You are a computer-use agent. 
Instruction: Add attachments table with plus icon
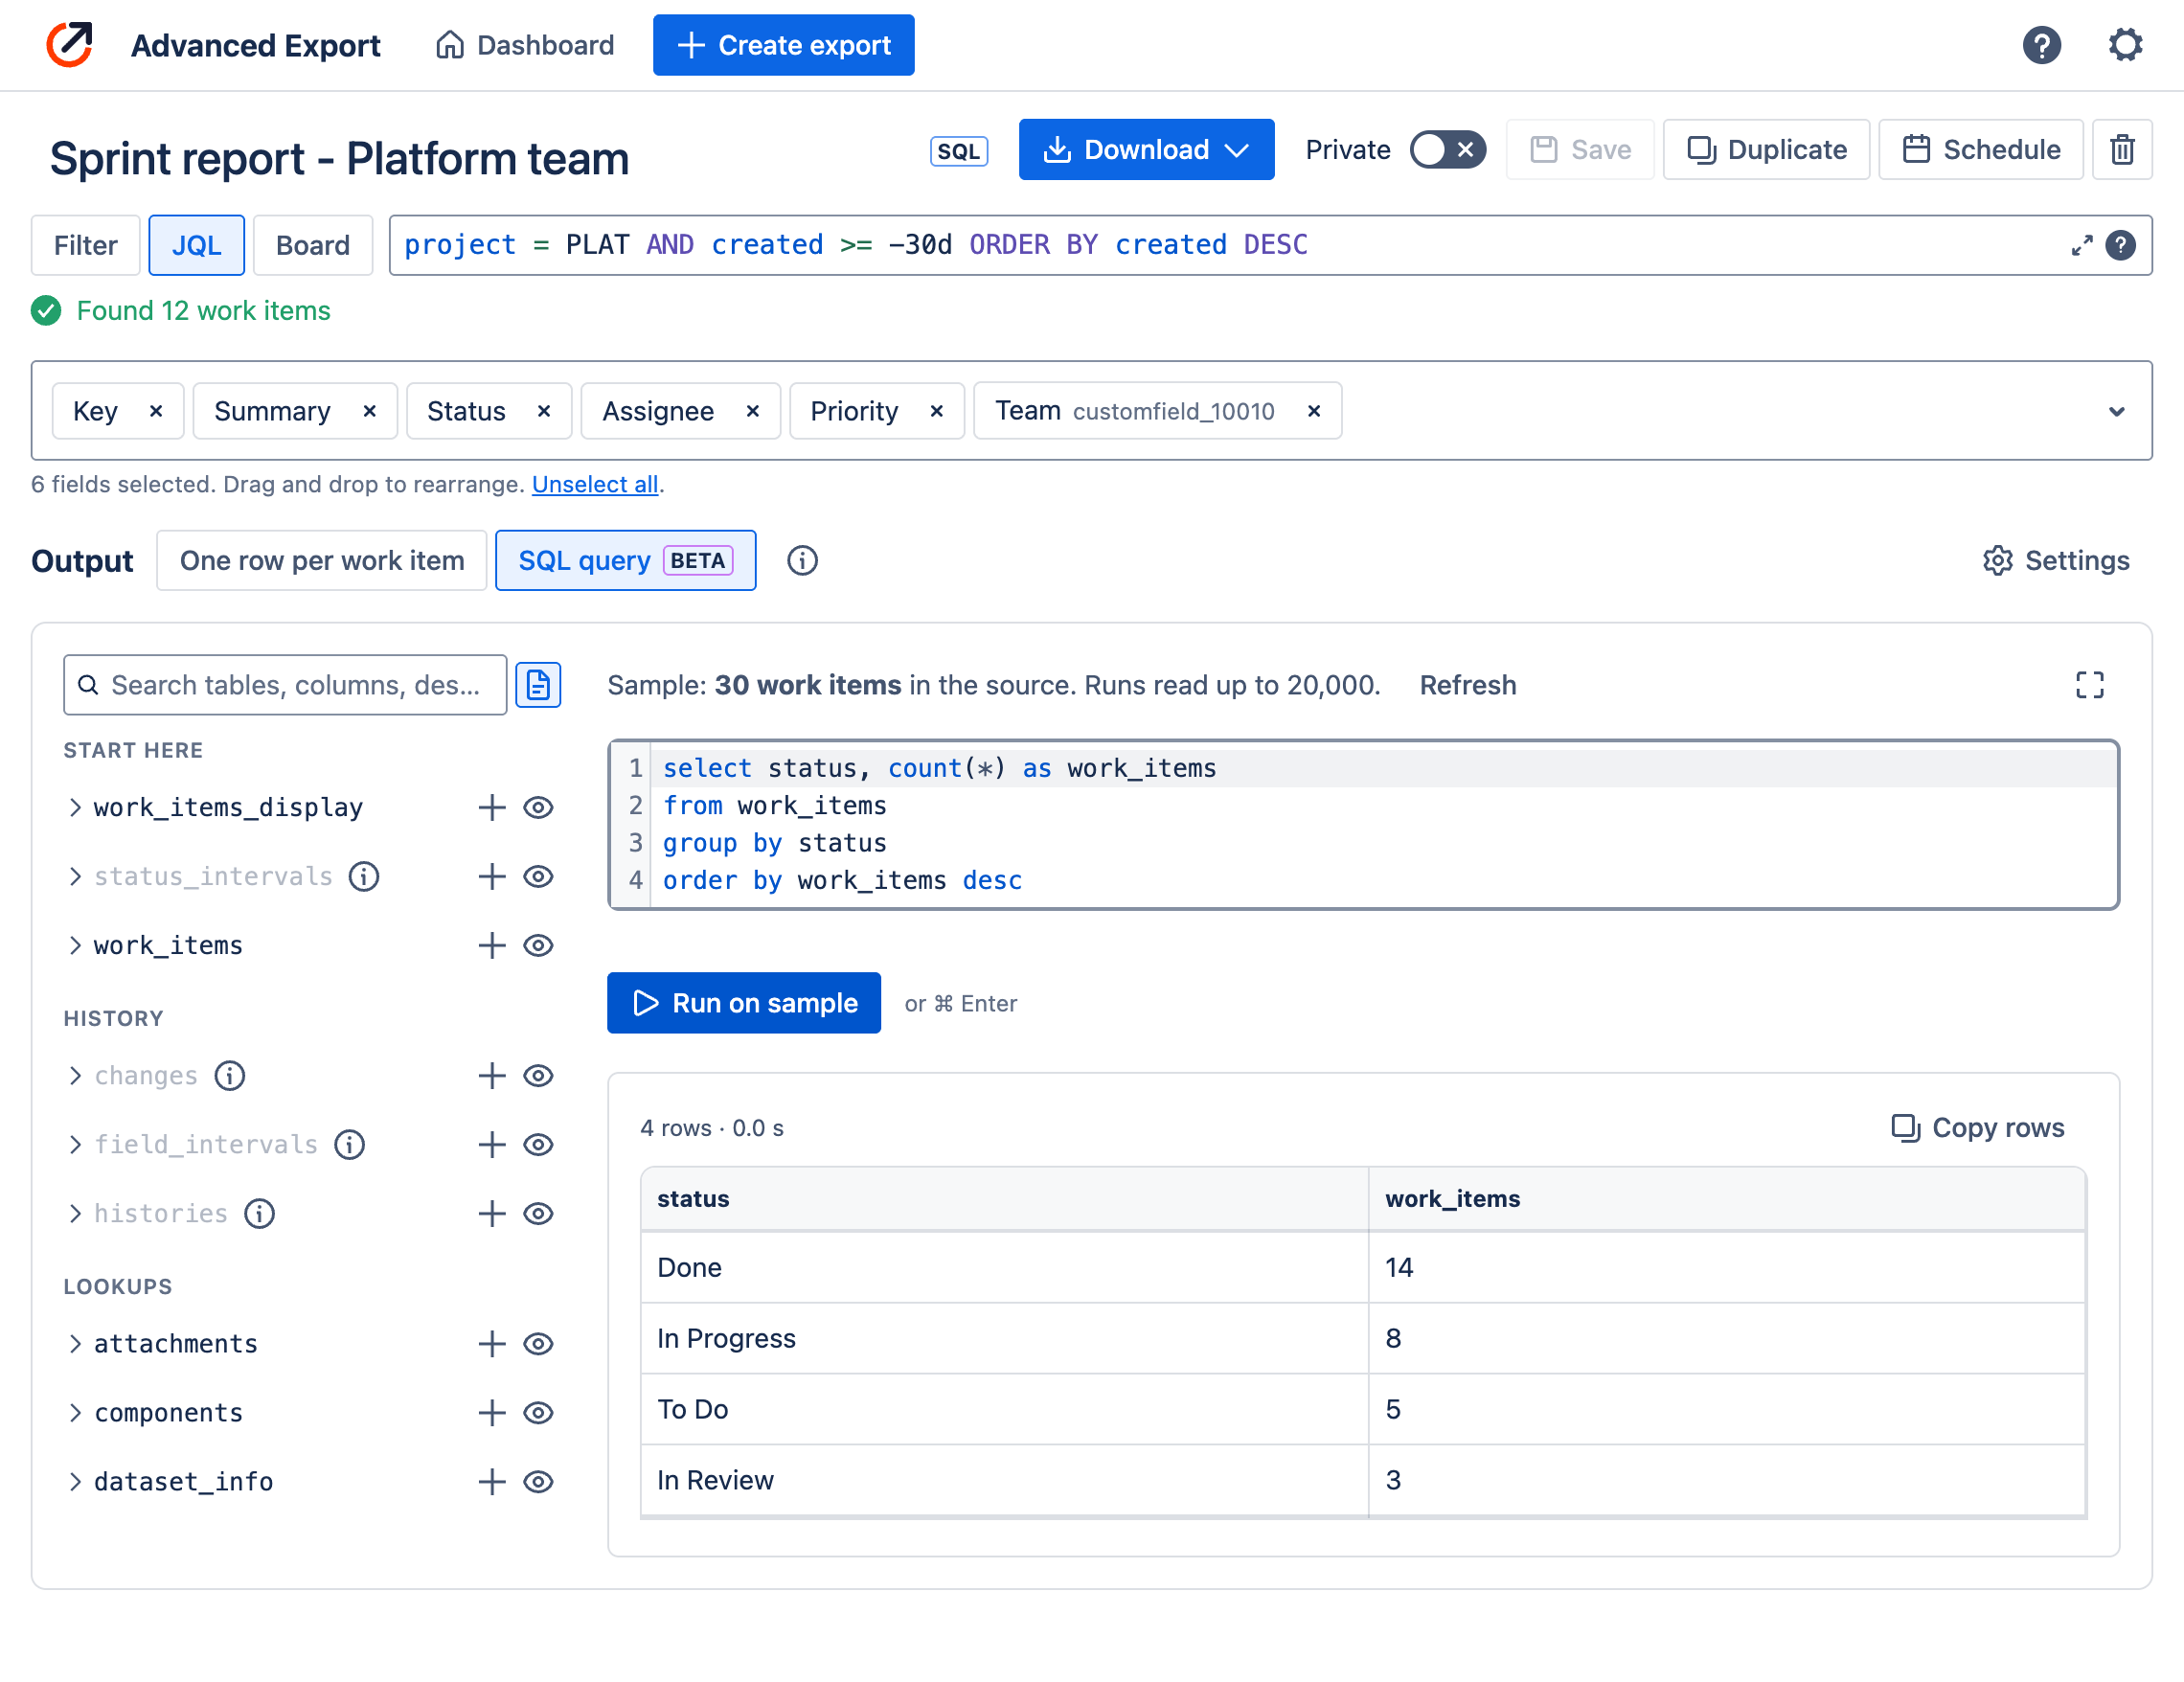491,1344
